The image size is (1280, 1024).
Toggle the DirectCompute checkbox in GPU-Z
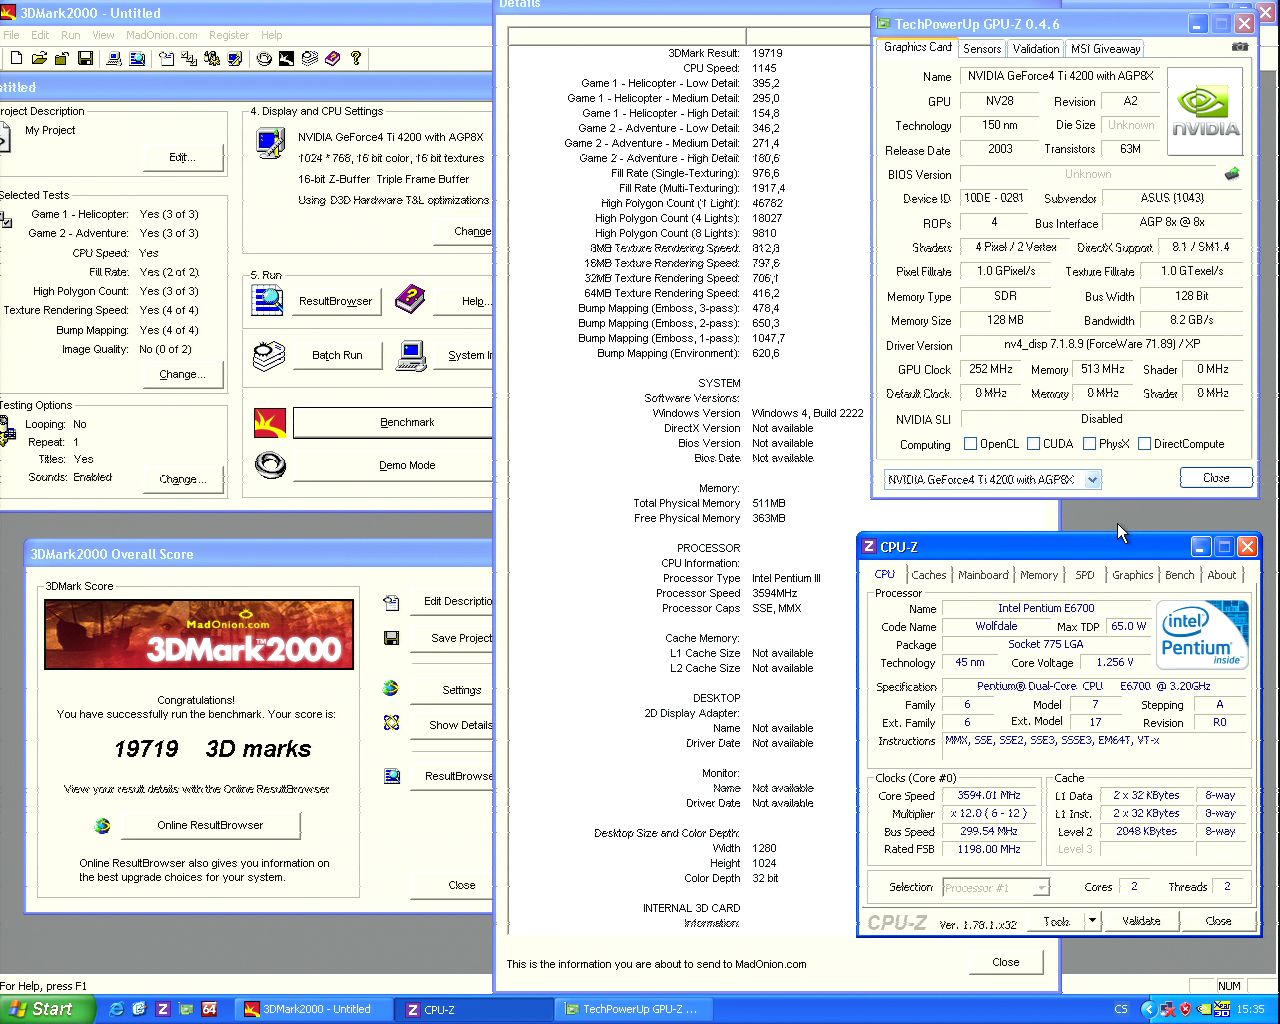point(1144,444)
